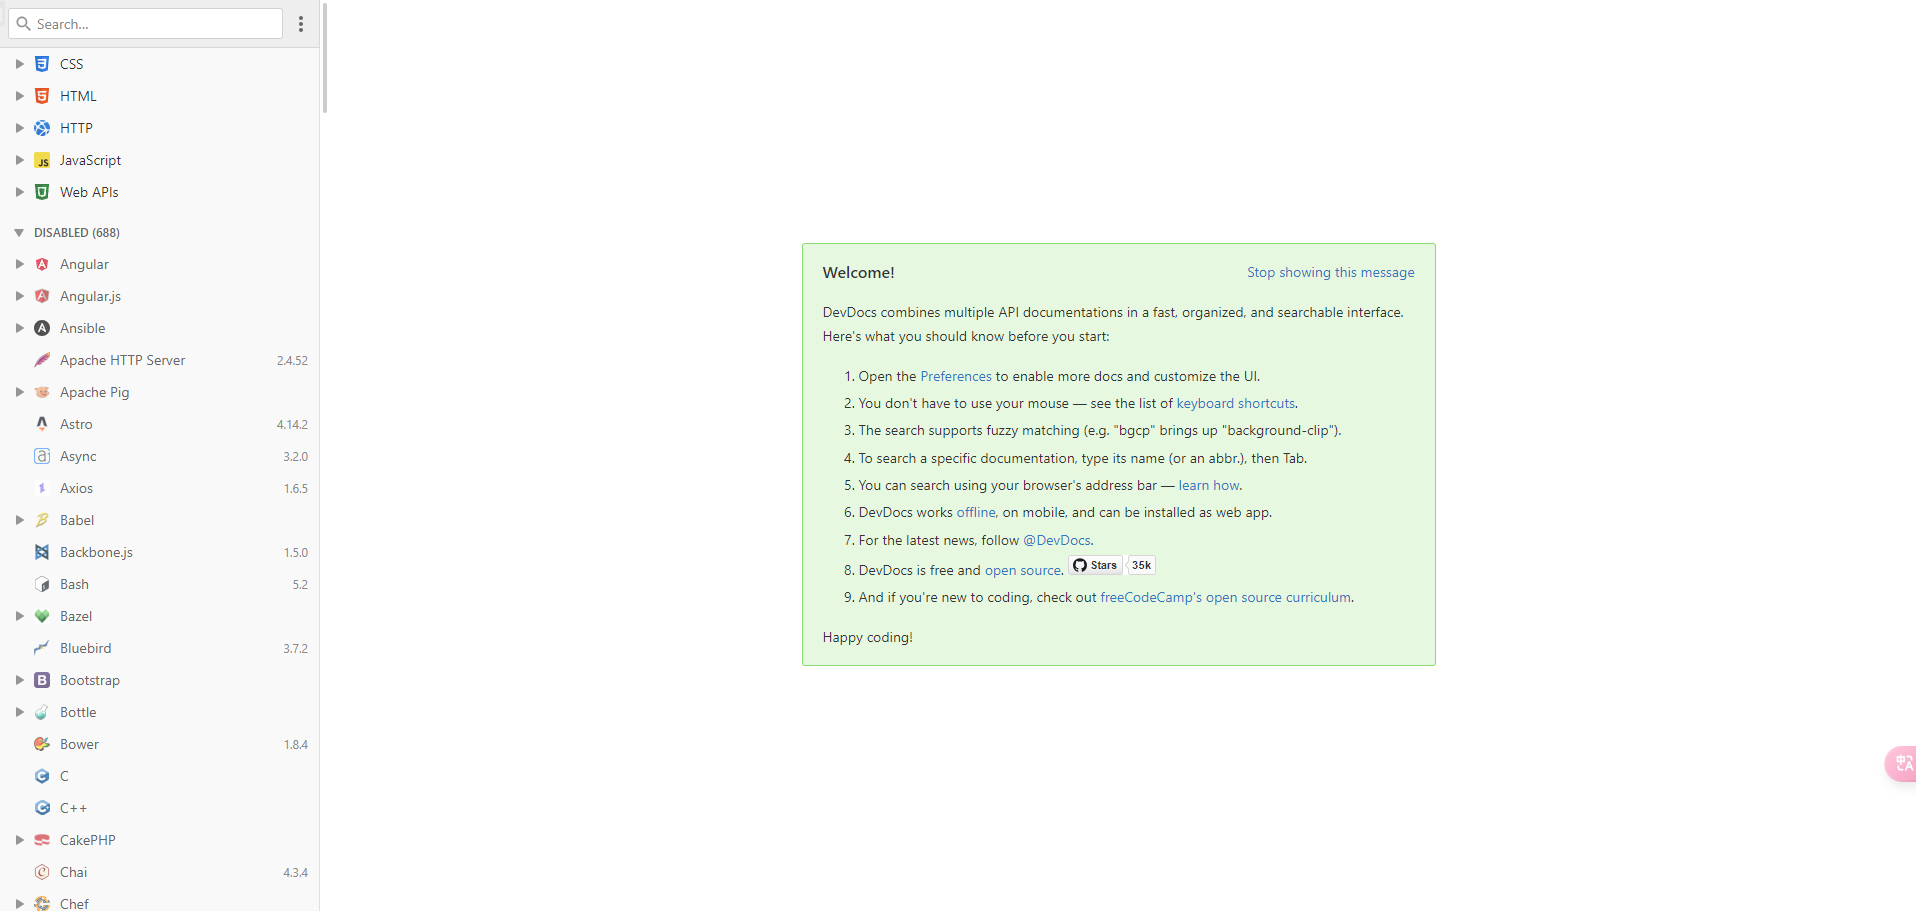Click the Web APIs shield icon

42,192
